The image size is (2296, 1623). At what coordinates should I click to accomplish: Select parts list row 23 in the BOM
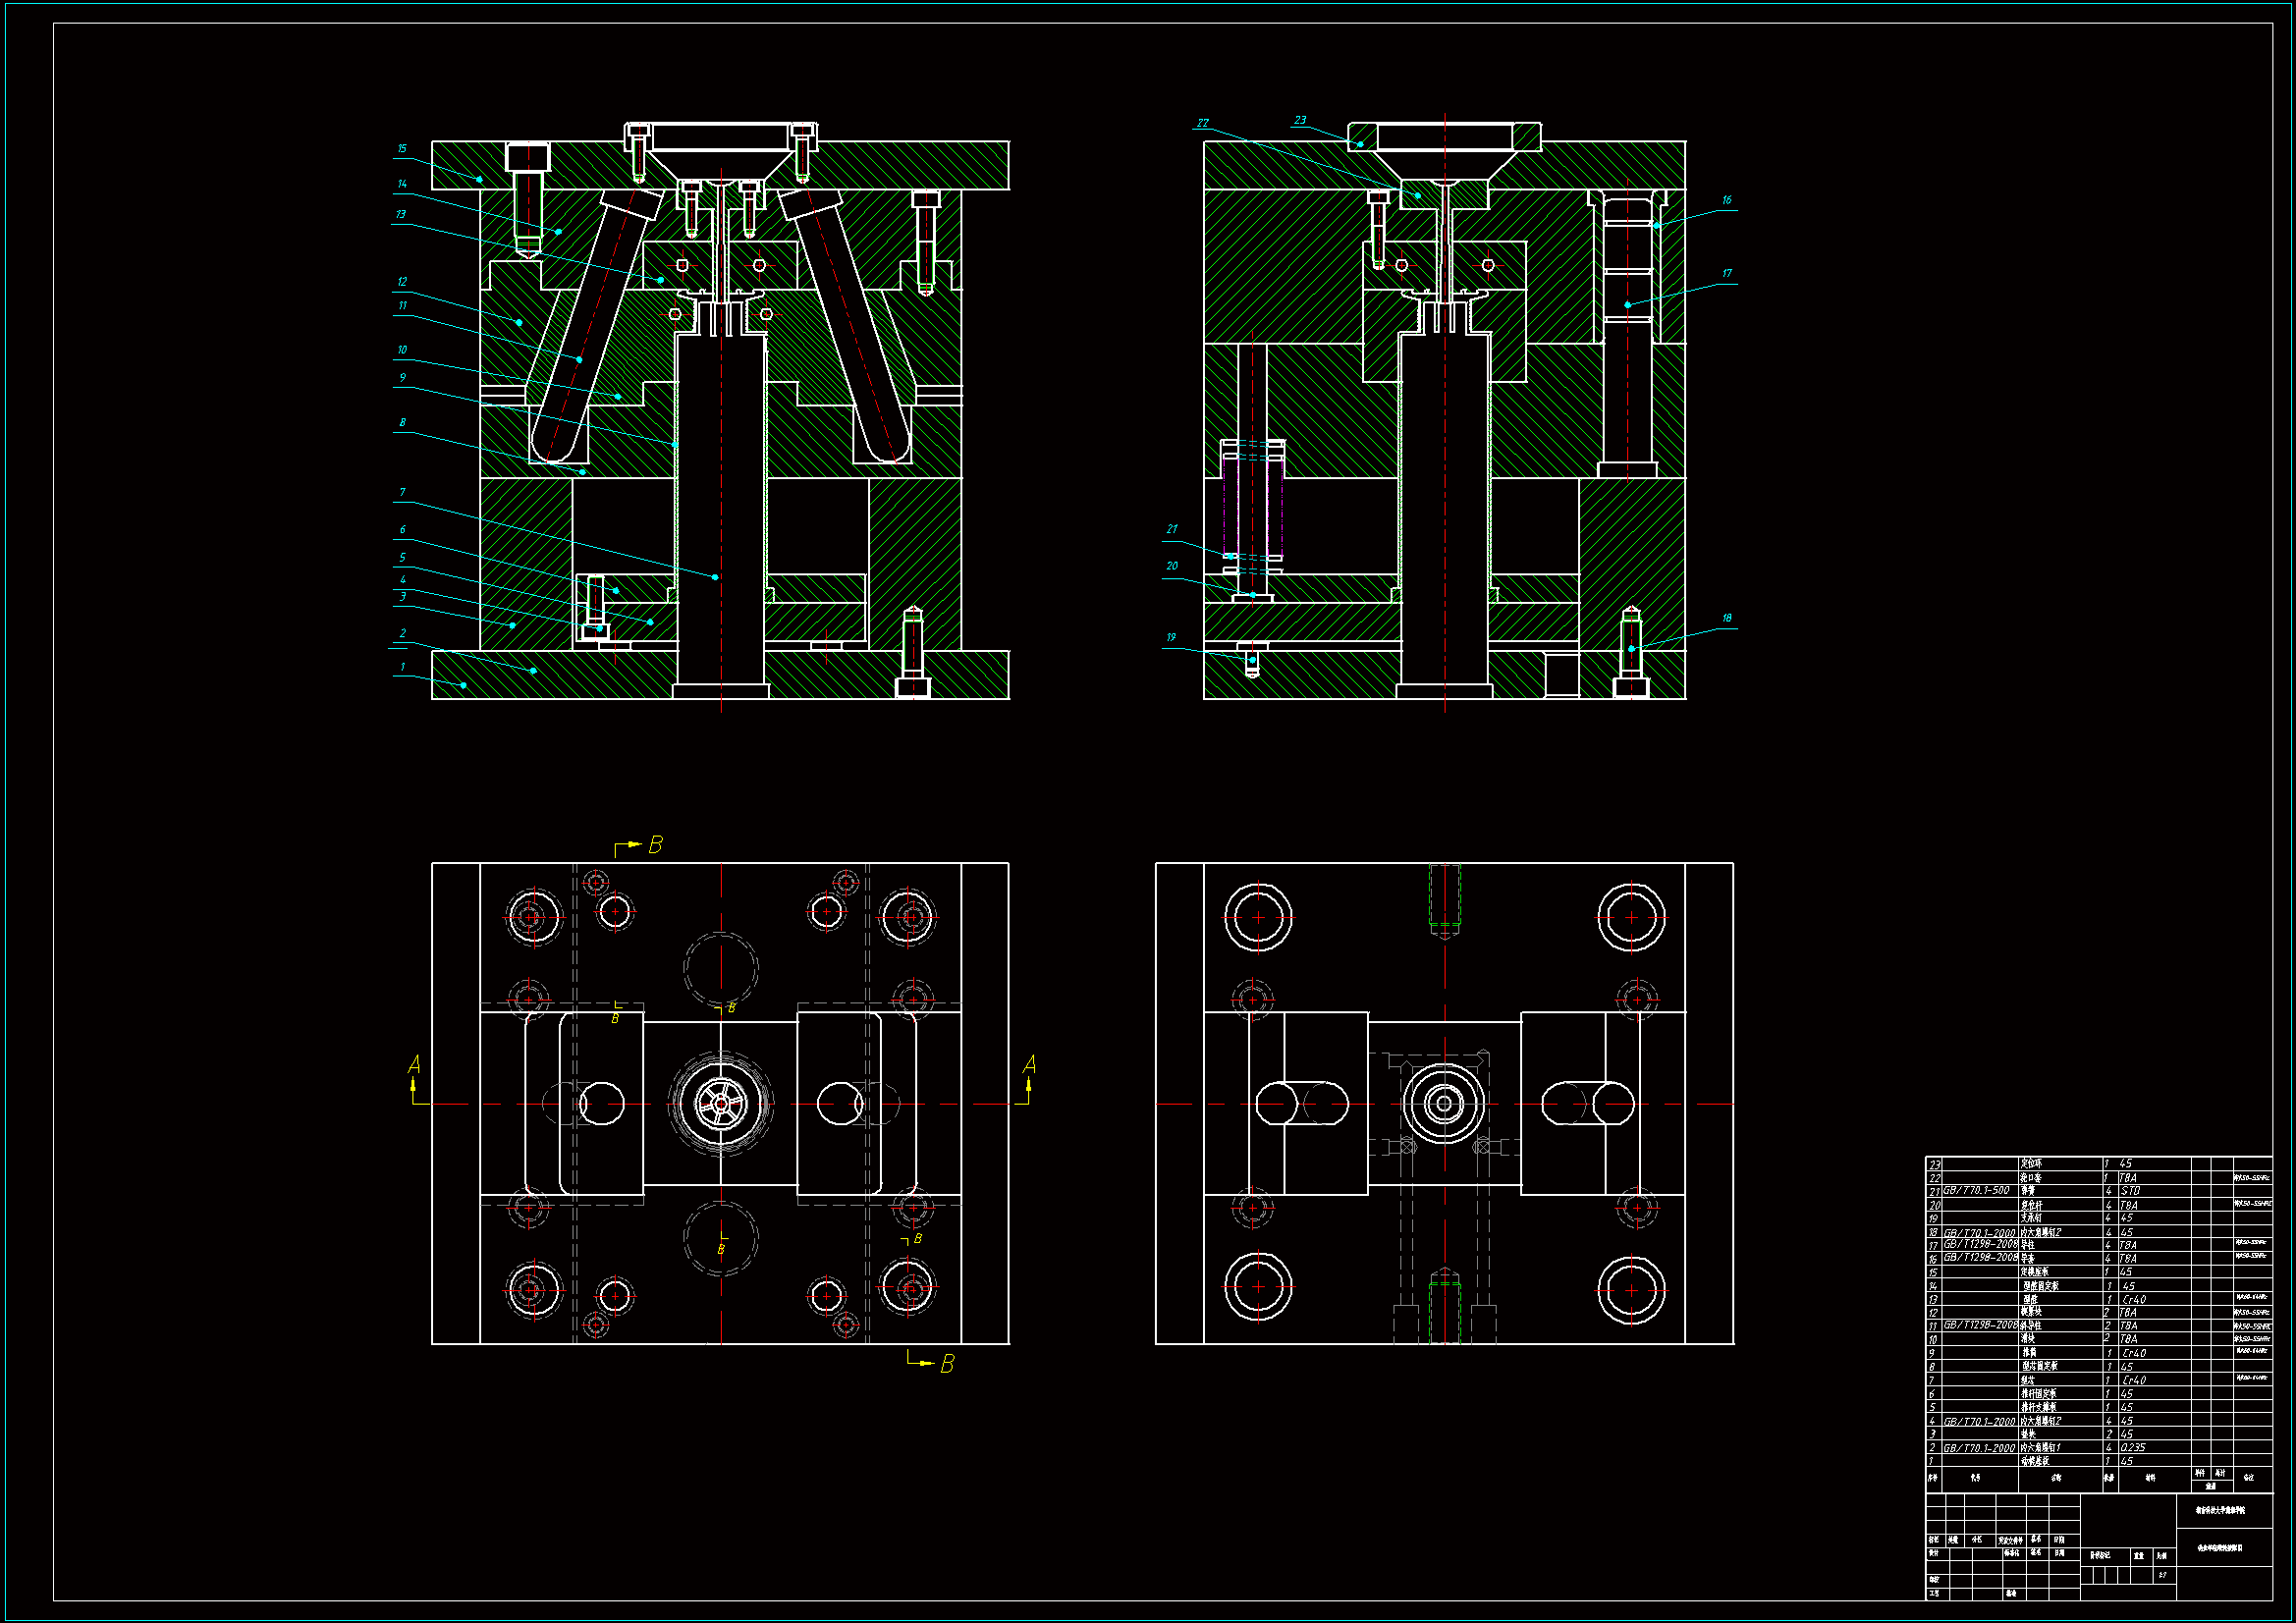click(x=1935, y=1165)
